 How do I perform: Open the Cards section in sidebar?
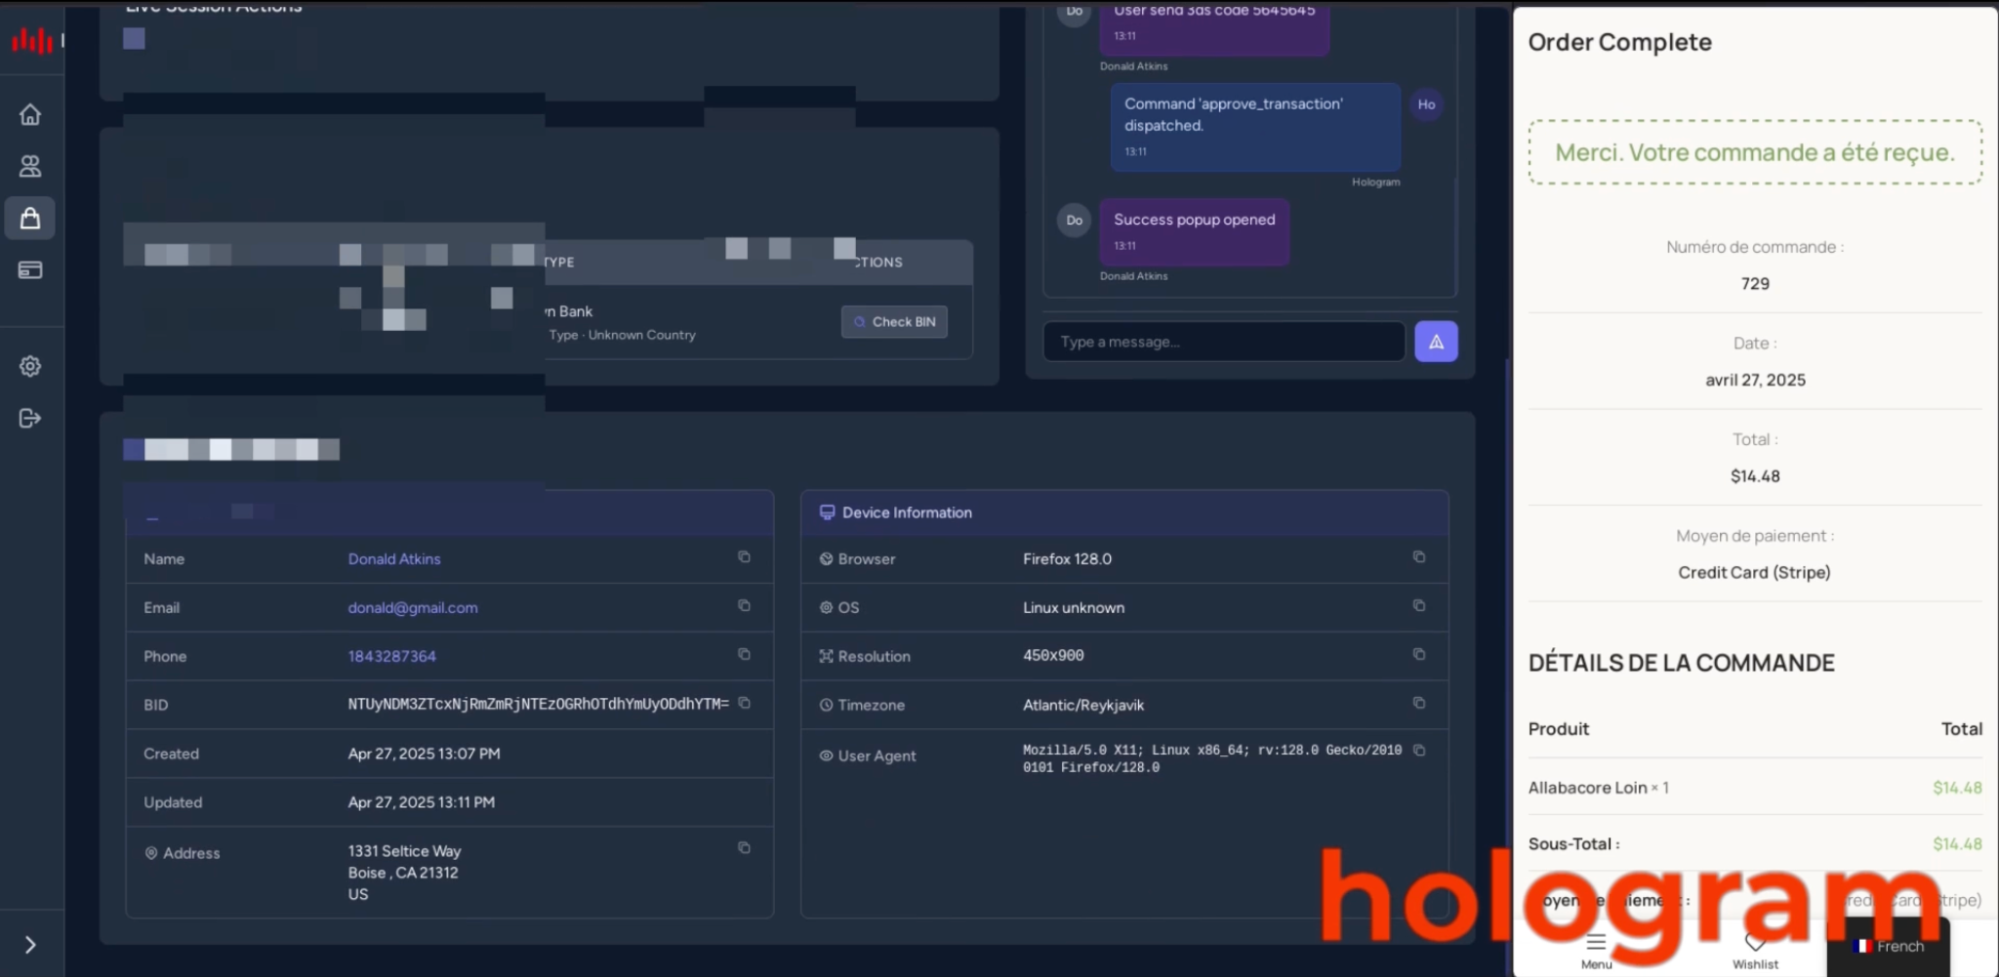(30, 270)
